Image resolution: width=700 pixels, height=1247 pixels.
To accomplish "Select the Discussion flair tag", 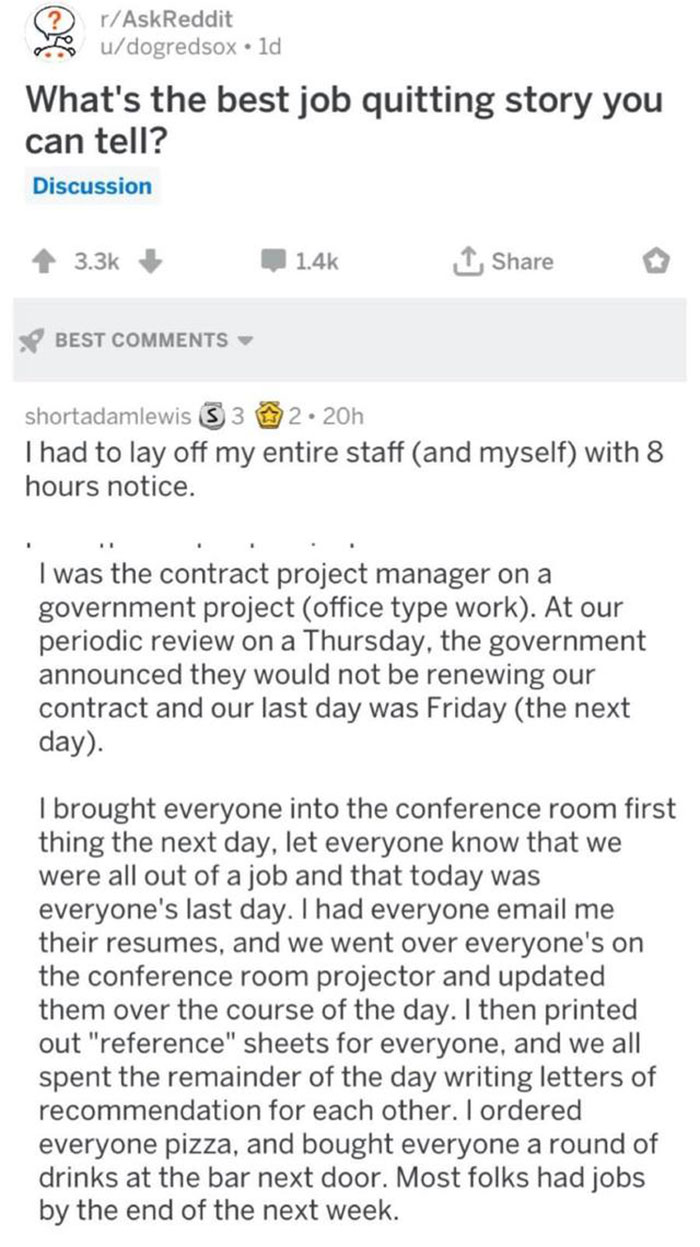I will [92, 185].
